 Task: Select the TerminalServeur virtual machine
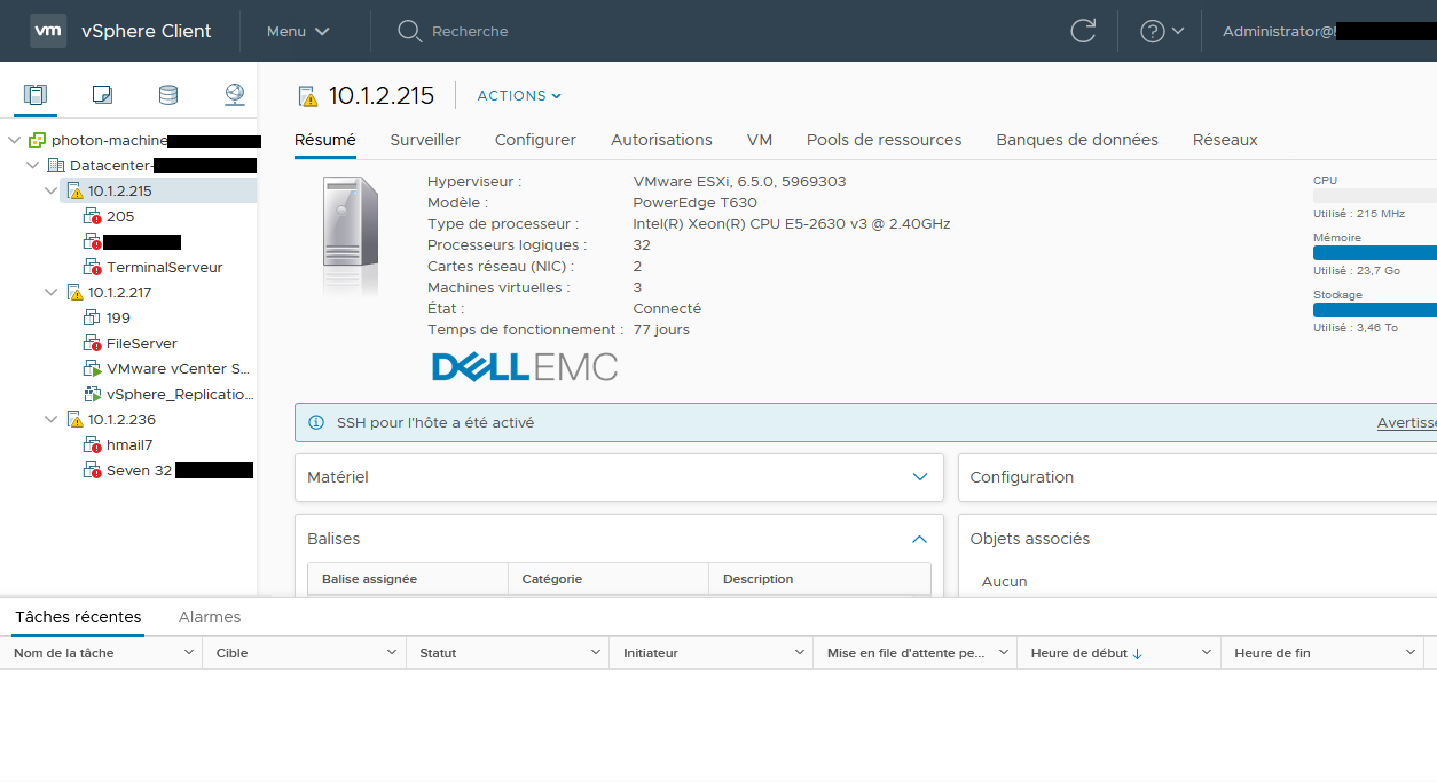coord(164,267)
